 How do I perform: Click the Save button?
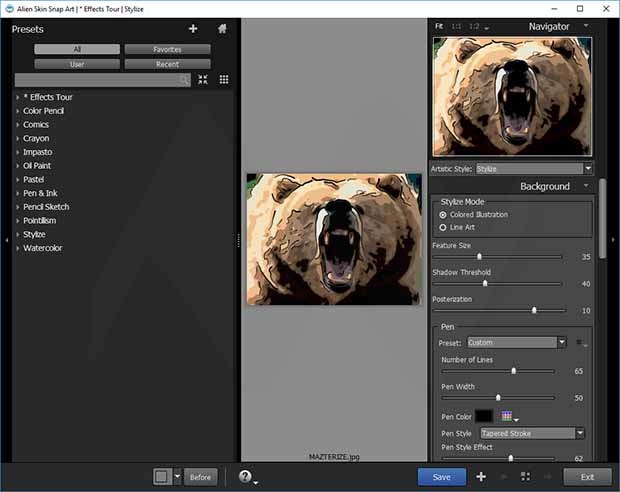coord(442,477)
